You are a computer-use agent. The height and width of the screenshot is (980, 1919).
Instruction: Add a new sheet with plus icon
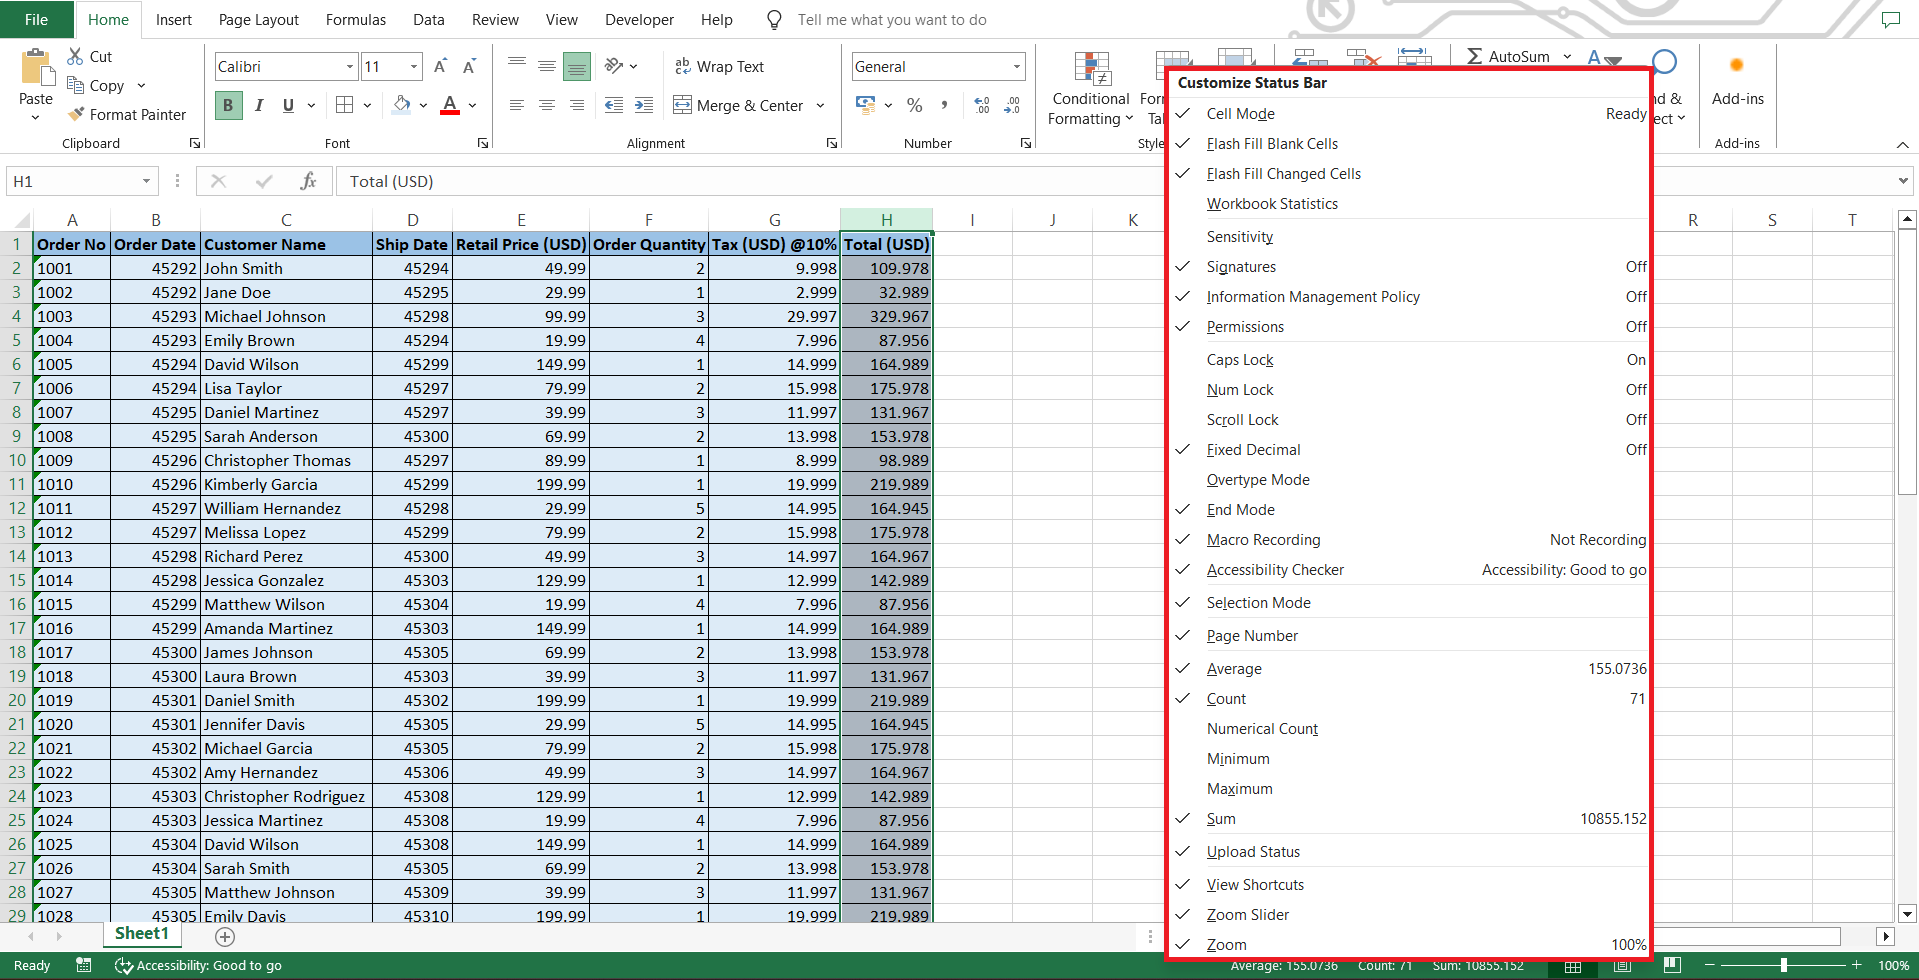point(225,937)
